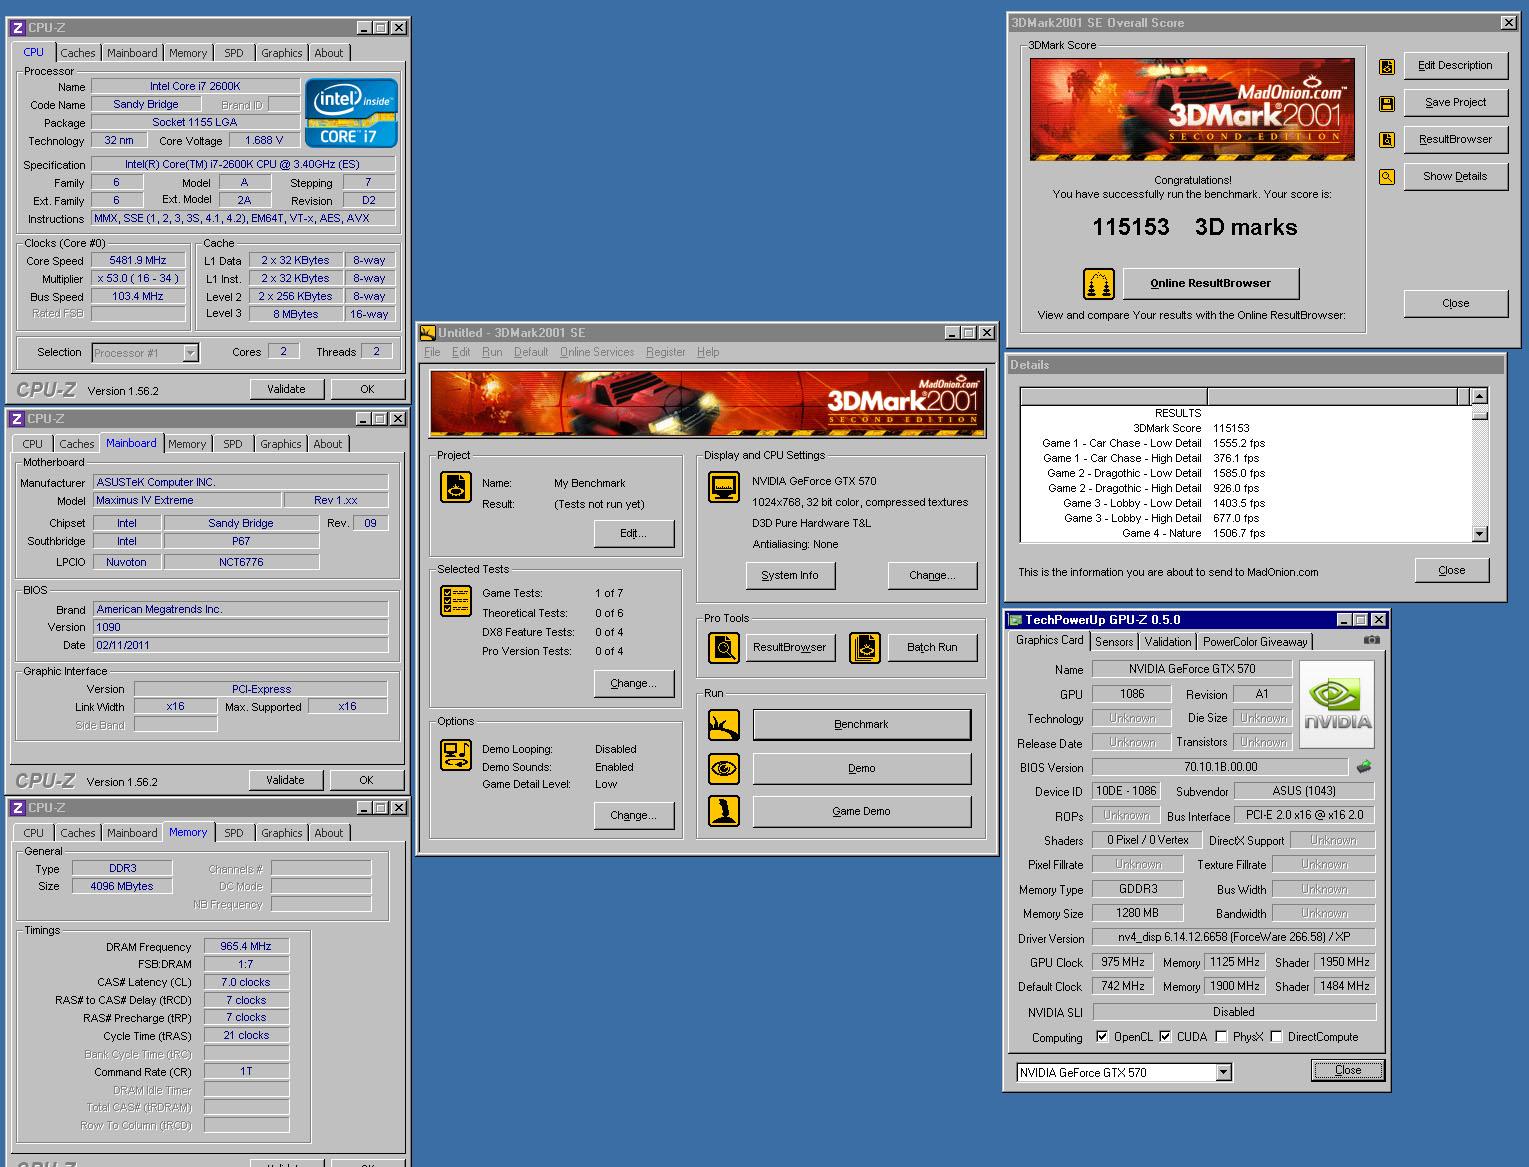Click the Benchmark button
The height and width of the screenshot is (1167, 1529).
(x=861, y=725)
